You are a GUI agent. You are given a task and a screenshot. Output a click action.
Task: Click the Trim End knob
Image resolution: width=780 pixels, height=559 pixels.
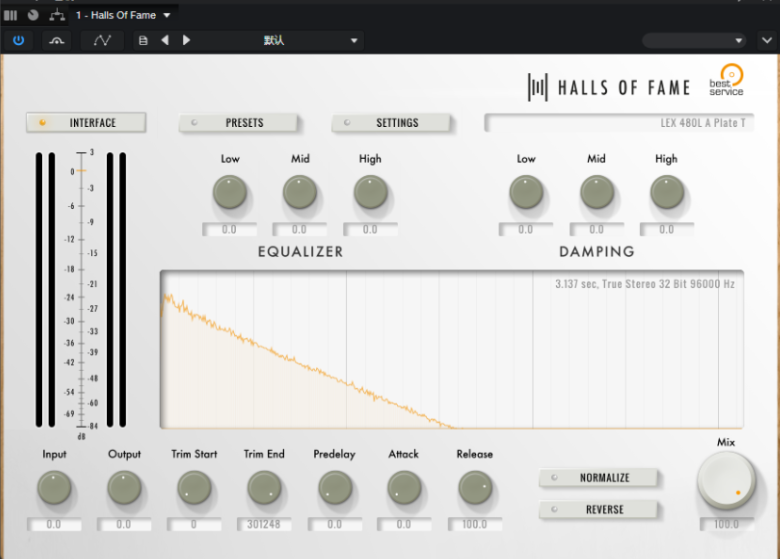pyautogui.click(x=265, y=488)
